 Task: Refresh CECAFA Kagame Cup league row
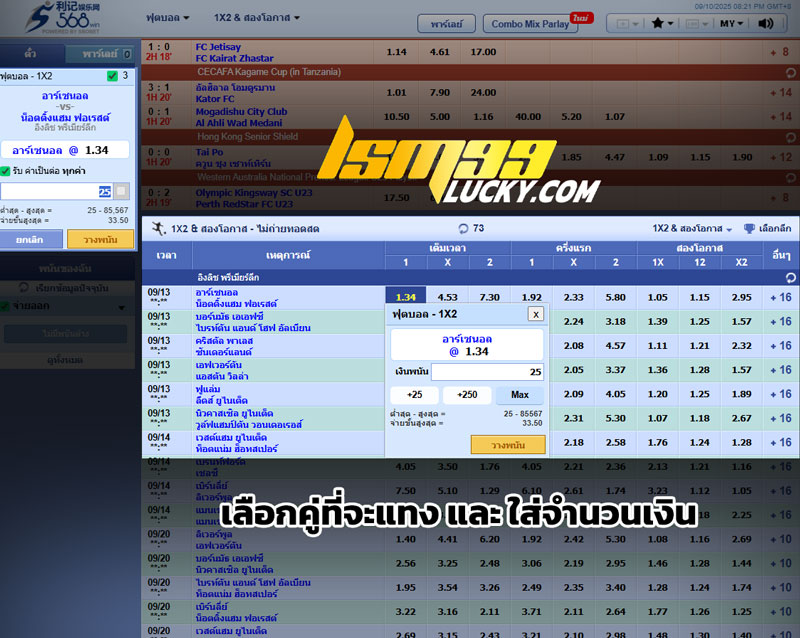(x=790, y=72)
